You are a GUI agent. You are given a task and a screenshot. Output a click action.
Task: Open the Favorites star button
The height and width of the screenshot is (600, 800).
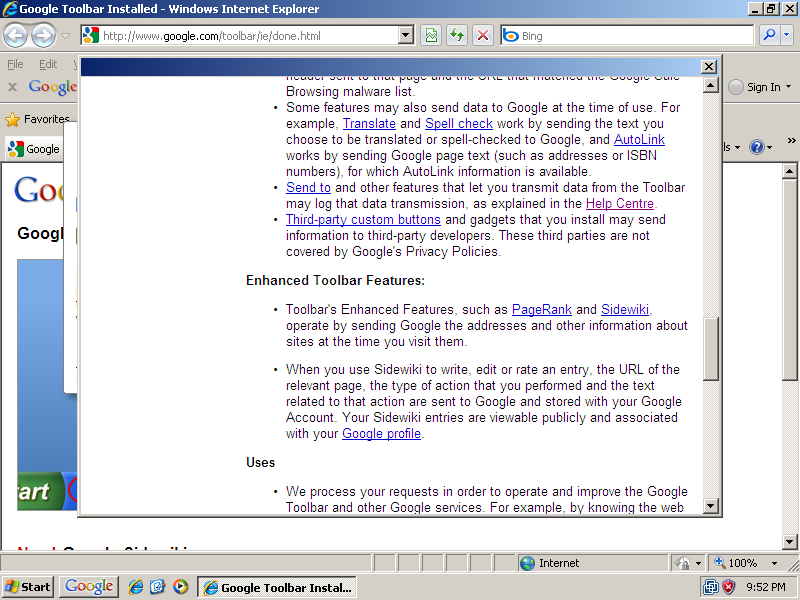pyautogui.click(x=37, y=119)
